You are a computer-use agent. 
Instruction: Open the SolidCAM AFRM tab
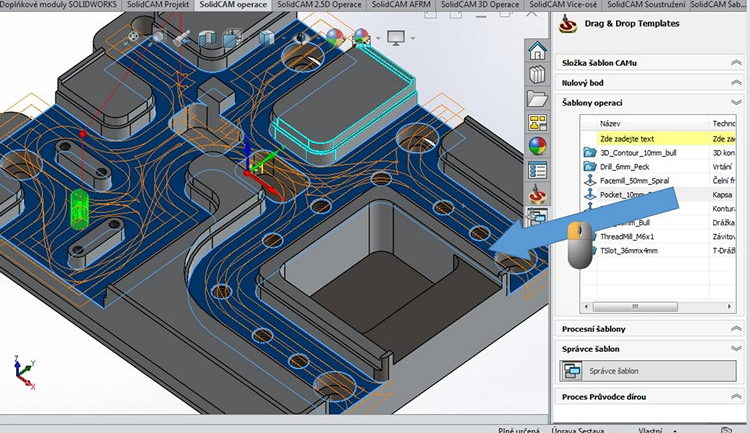[401, 5]
